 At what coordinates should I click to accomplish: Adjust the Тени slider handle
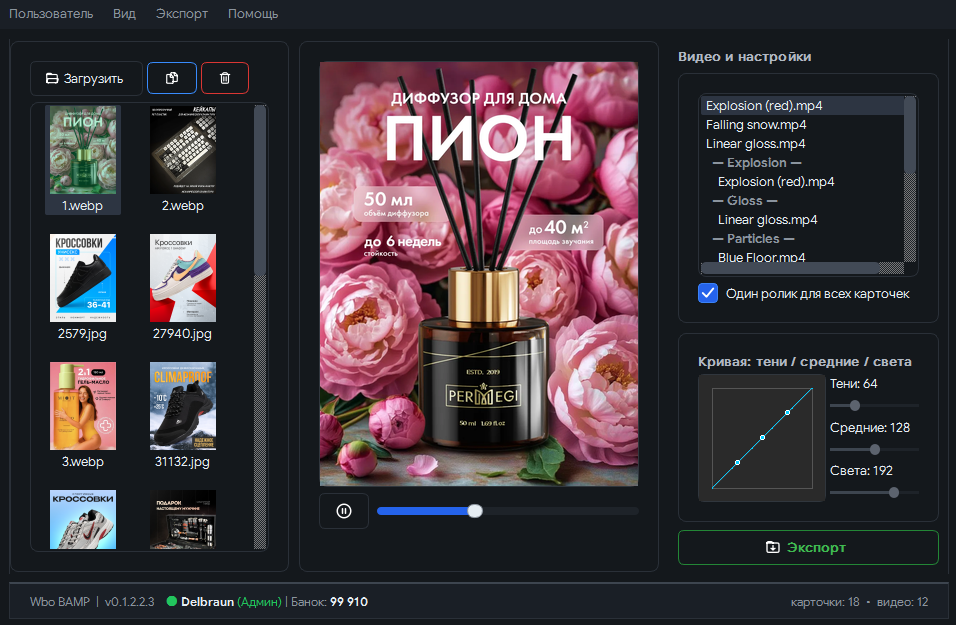pos(853,406)
